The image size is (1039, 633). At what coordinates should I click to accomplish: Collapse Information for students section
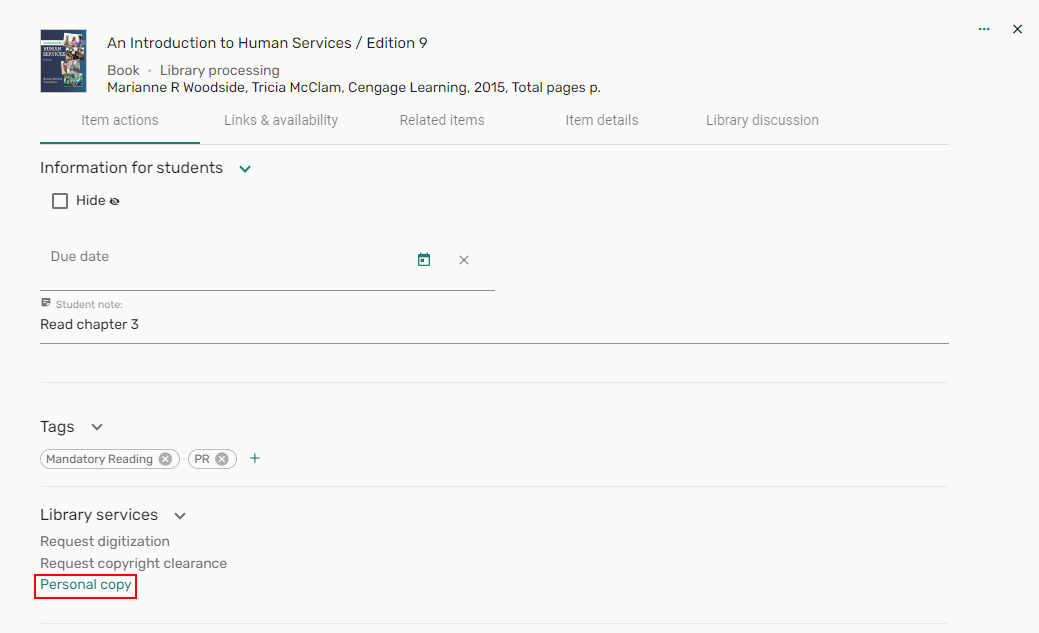(245, 169)
